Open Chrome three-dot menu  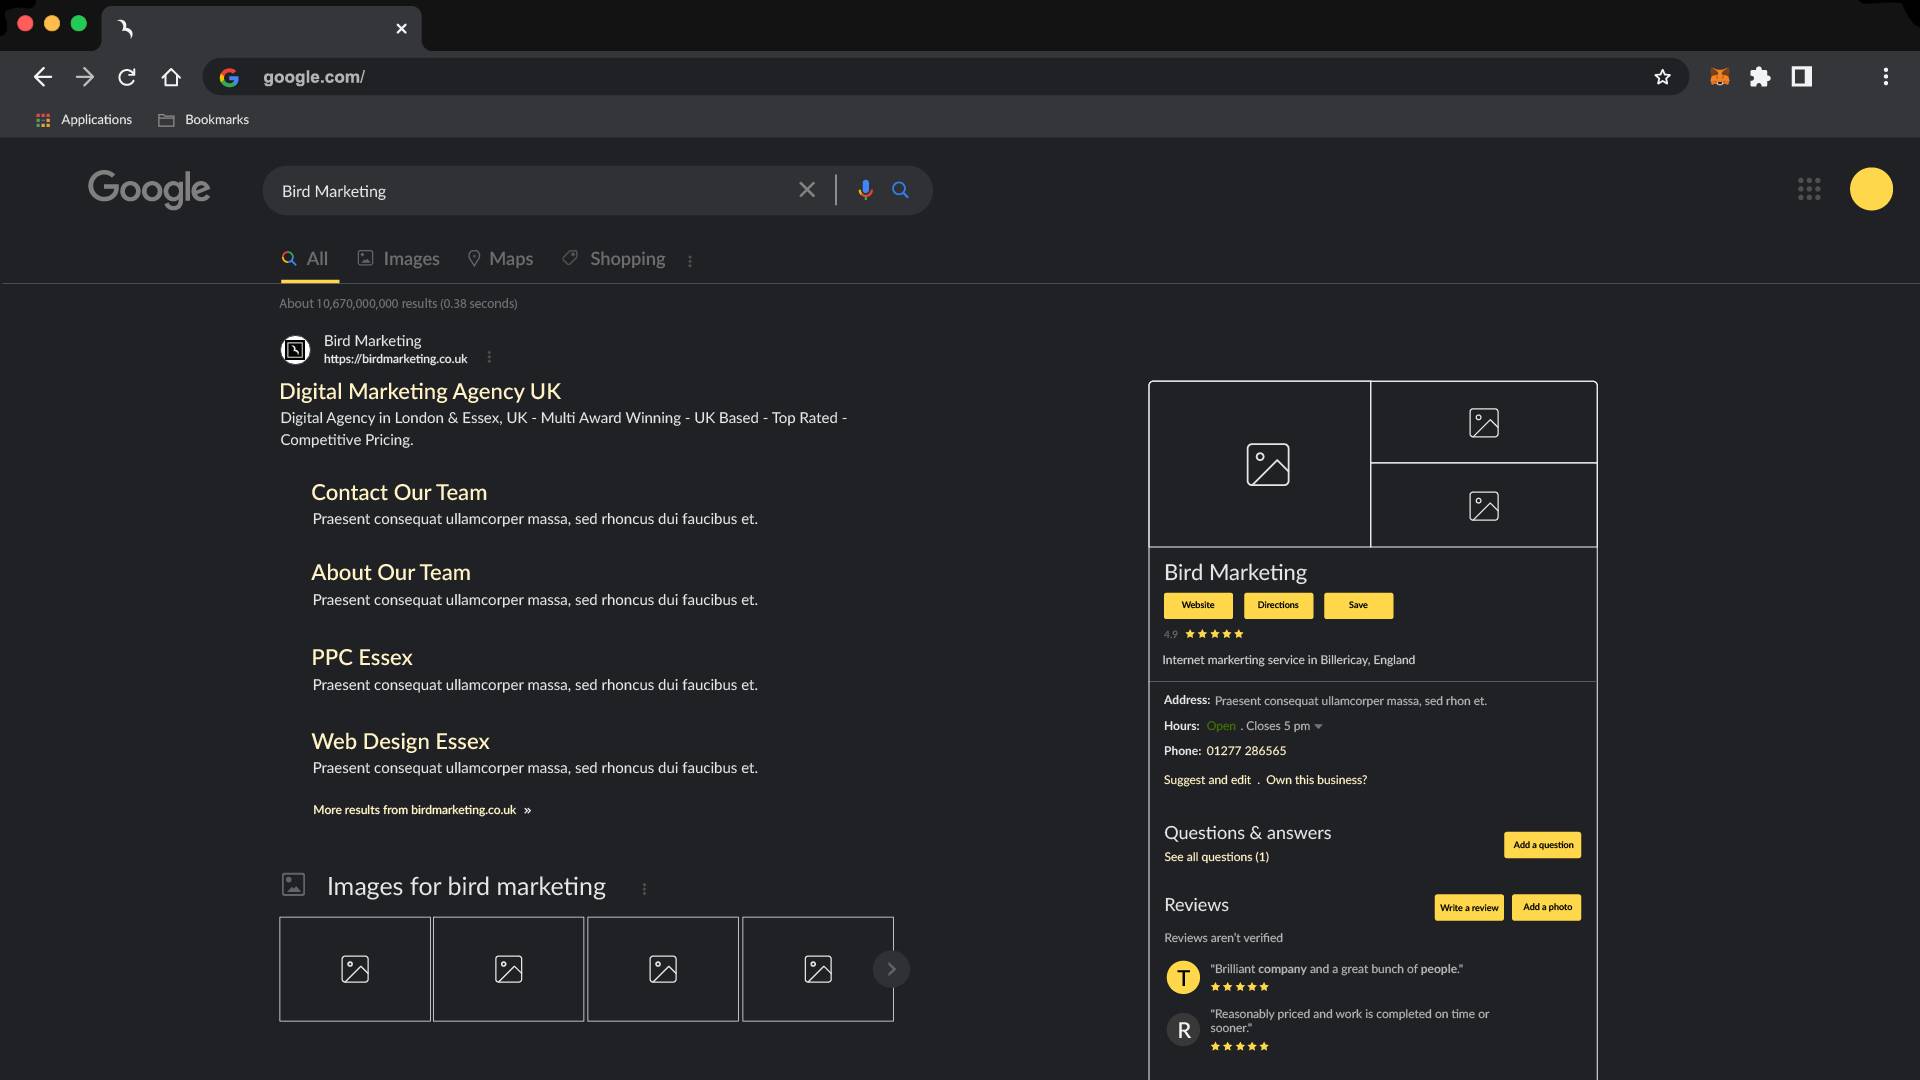pos(1886,77)
